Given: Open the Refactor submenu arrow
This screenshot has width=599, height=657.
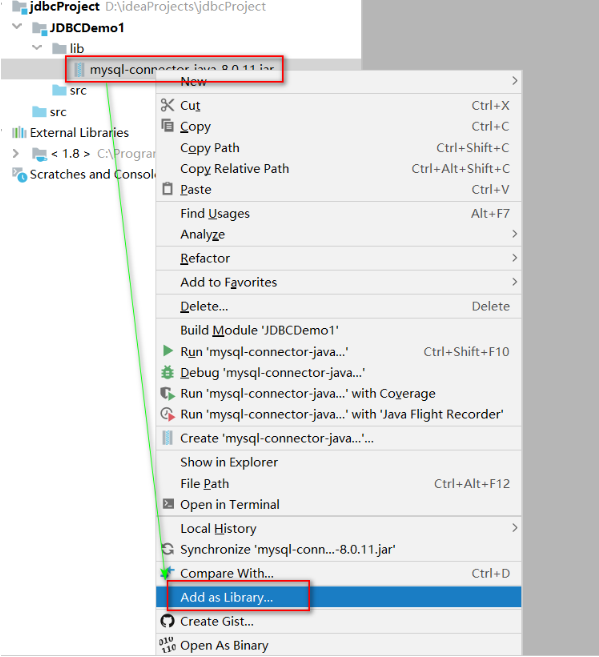Looking at the screenshot, I should [x=515, y=258].
